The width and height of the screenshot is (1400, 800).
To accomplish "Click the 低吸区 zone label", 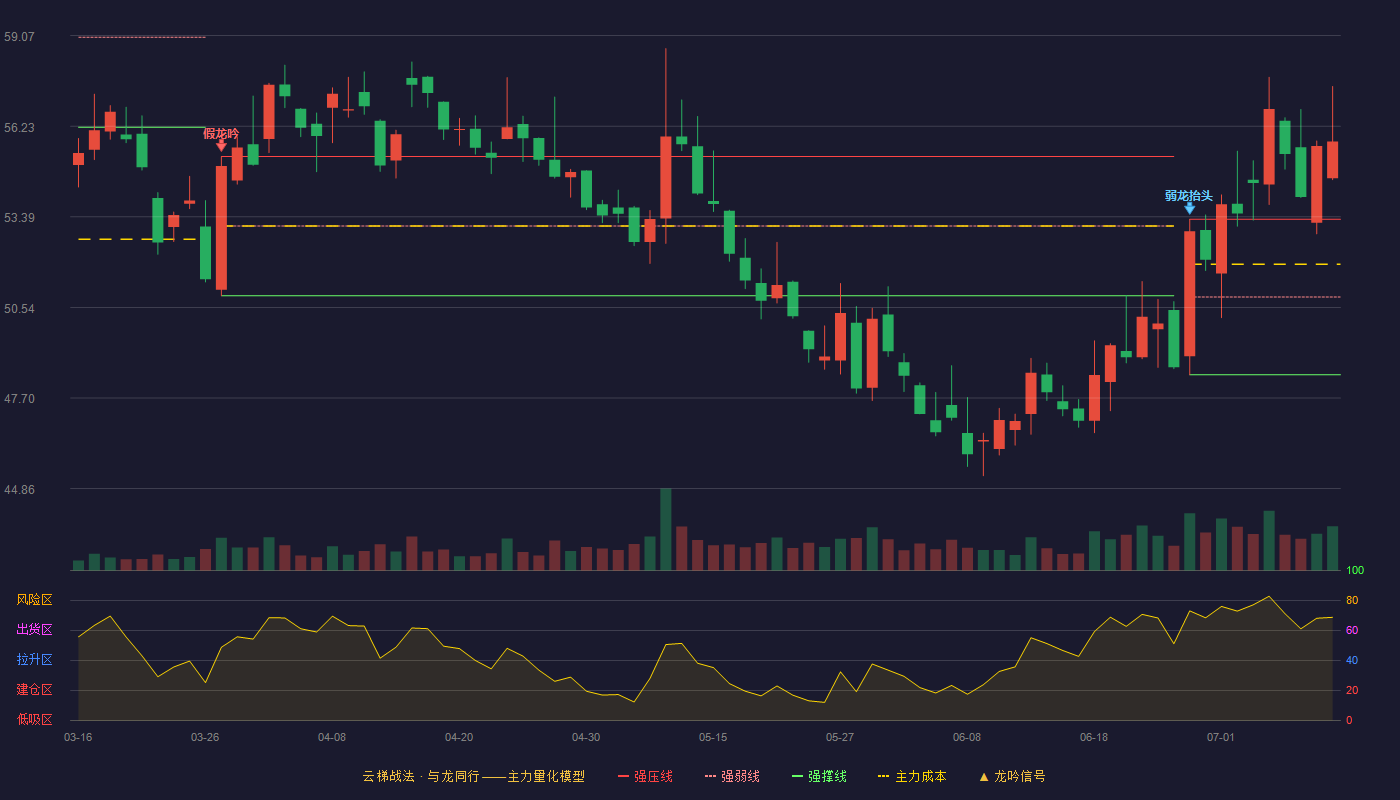I will coord(34,719).
